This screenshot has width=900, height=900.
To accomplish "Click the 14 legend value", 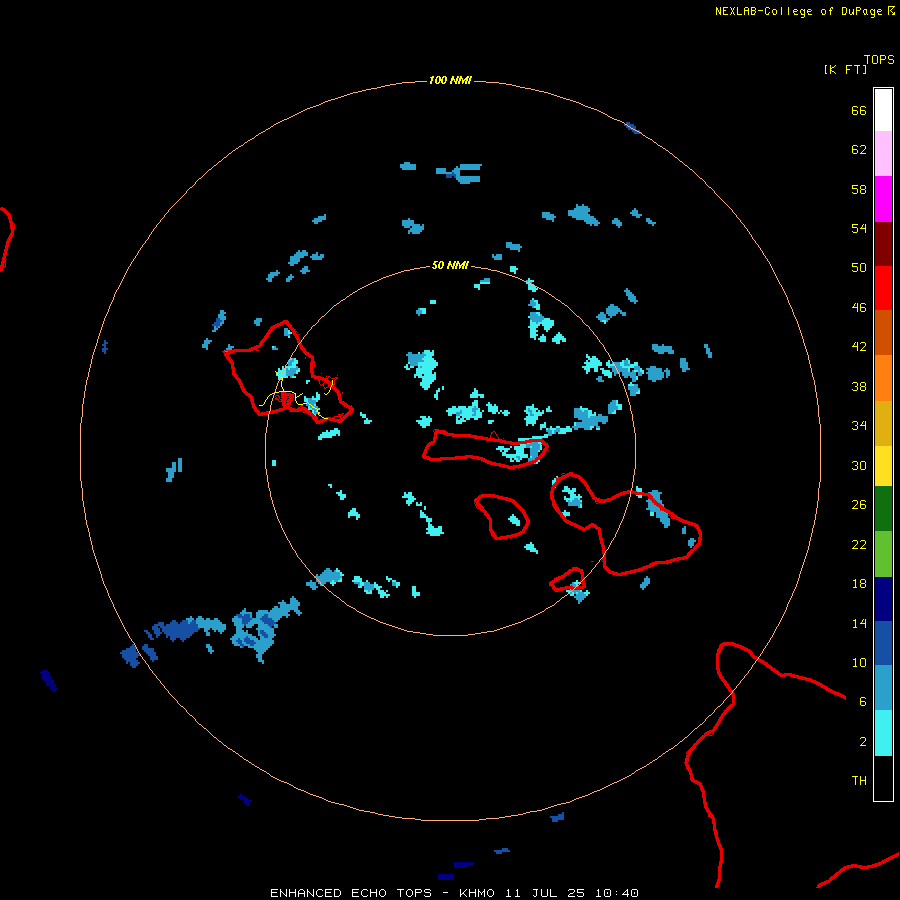I will (859, 623).
